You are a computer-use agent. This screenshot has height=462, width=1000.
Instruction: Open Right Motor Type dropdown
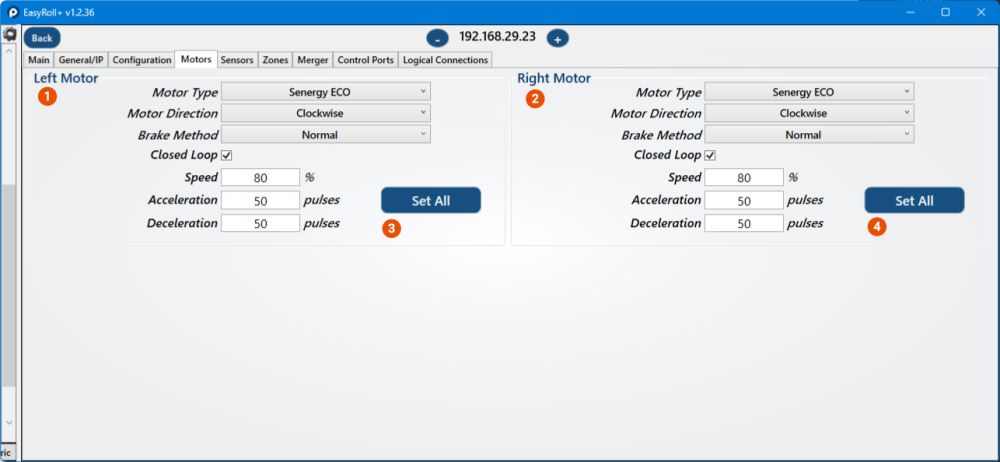(809, 92)
